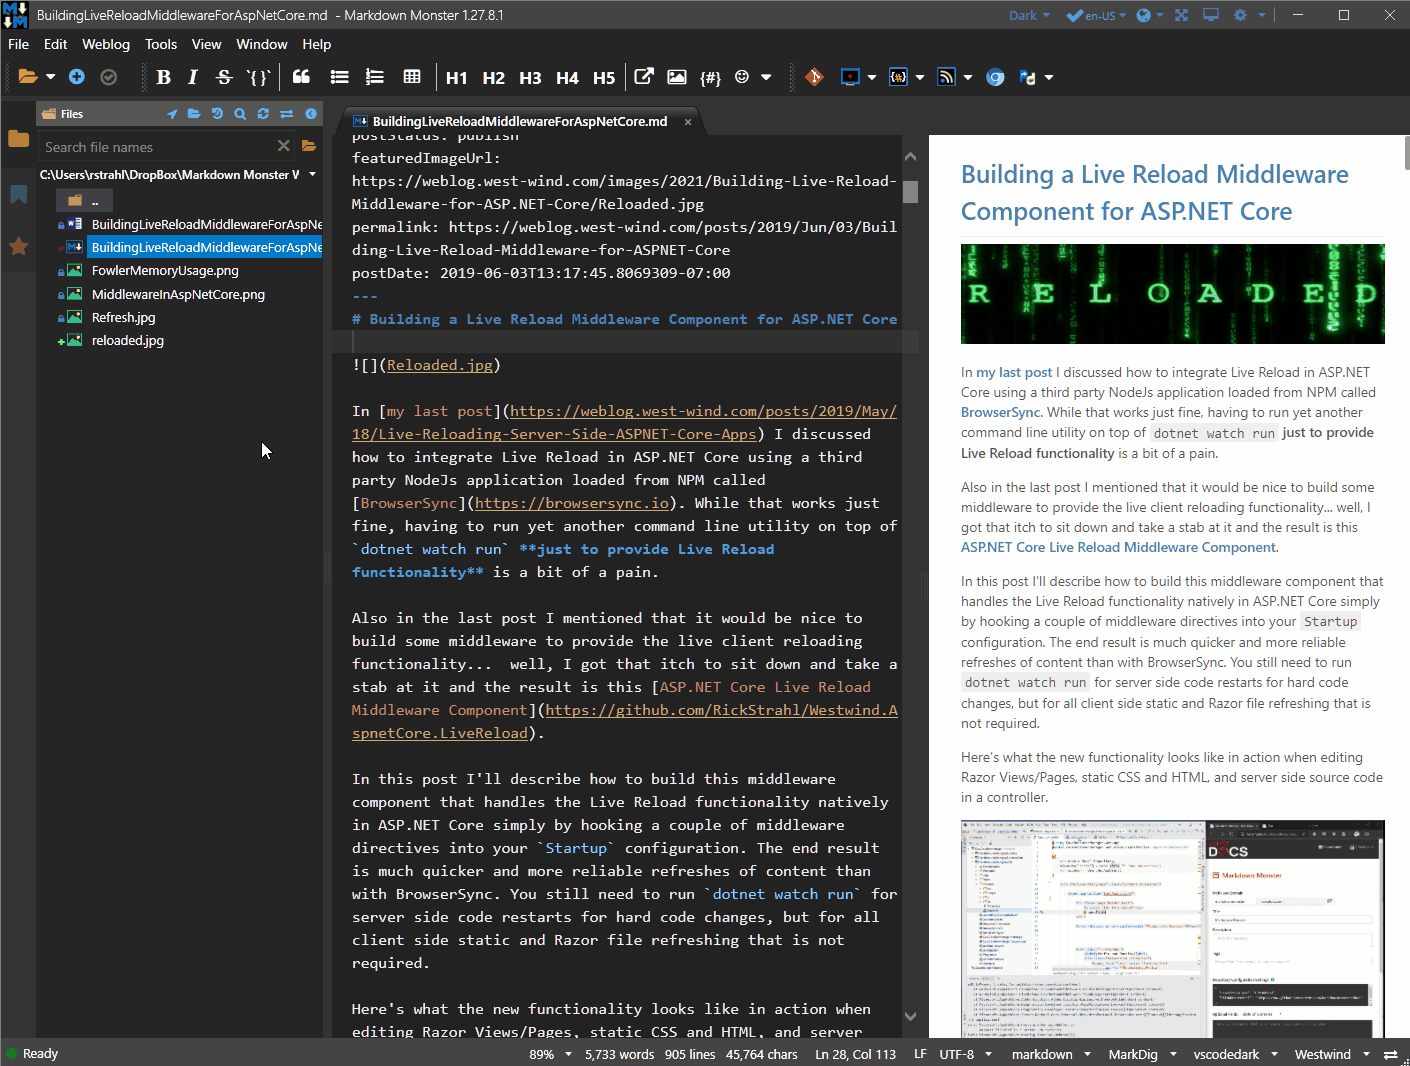Click the Search file names field
The height and width of the screenshot is (1066, 1410).
[x=157, y=147]
